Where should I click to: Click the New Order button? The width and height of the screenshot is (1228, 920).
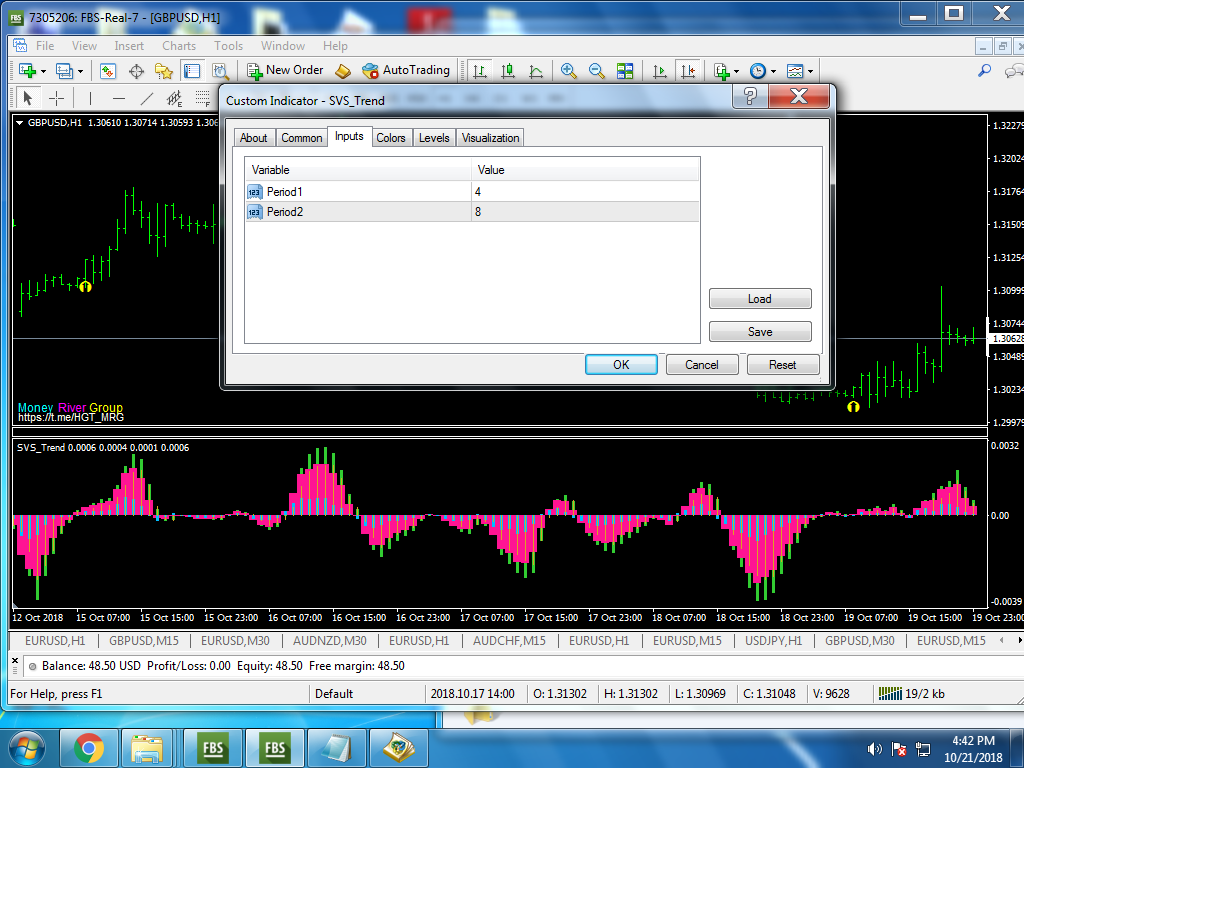pos(285,70)
